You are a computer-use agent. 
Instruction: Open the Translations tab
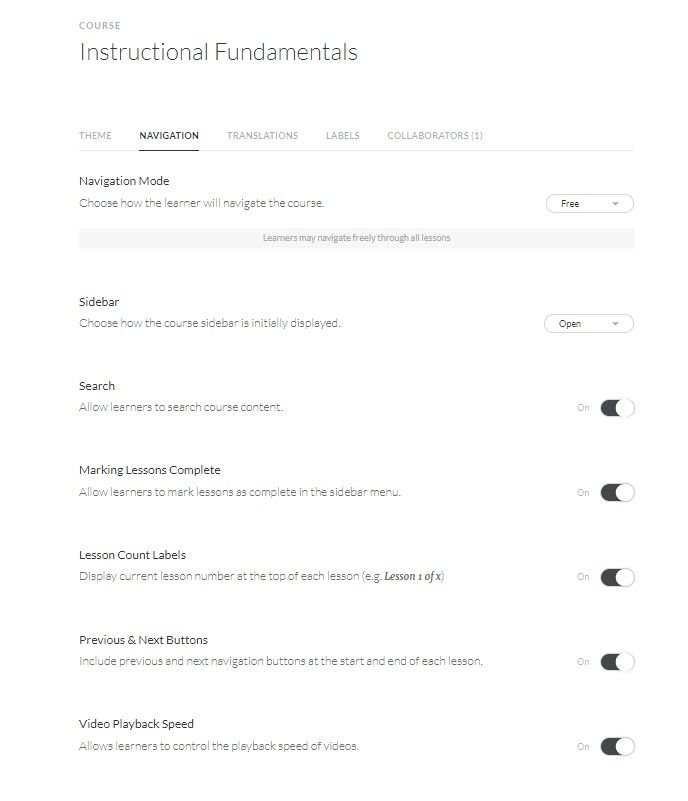point(262,136)
